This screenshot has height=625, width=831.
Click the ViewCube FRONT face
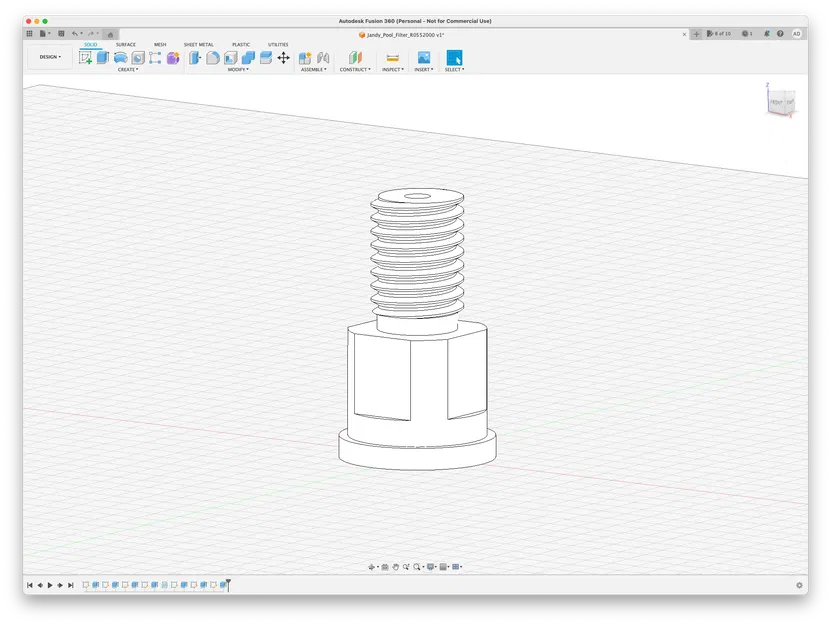(x=777, y=102)
